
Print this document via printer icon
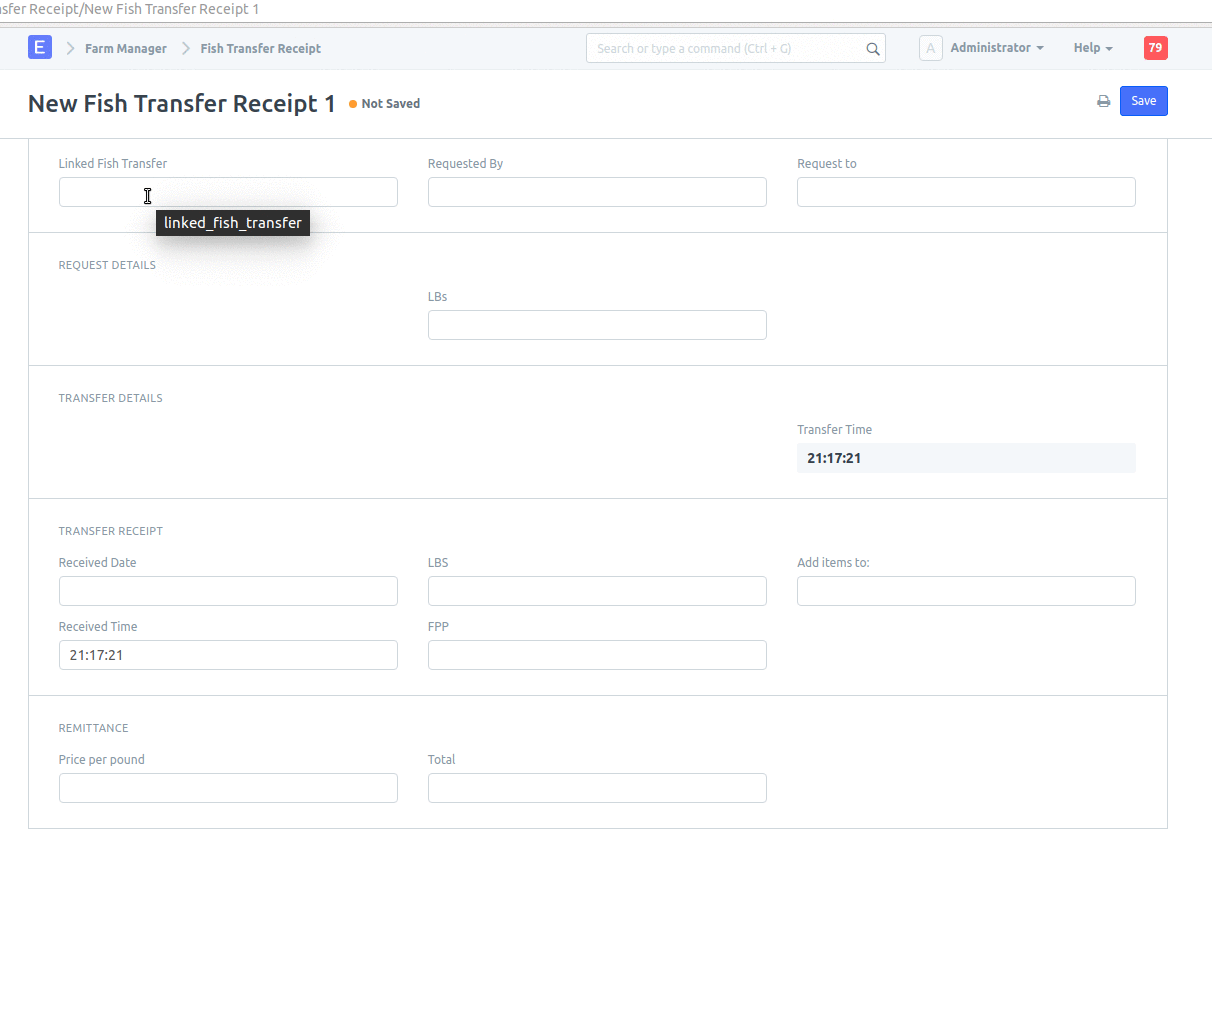[1104, 101]
